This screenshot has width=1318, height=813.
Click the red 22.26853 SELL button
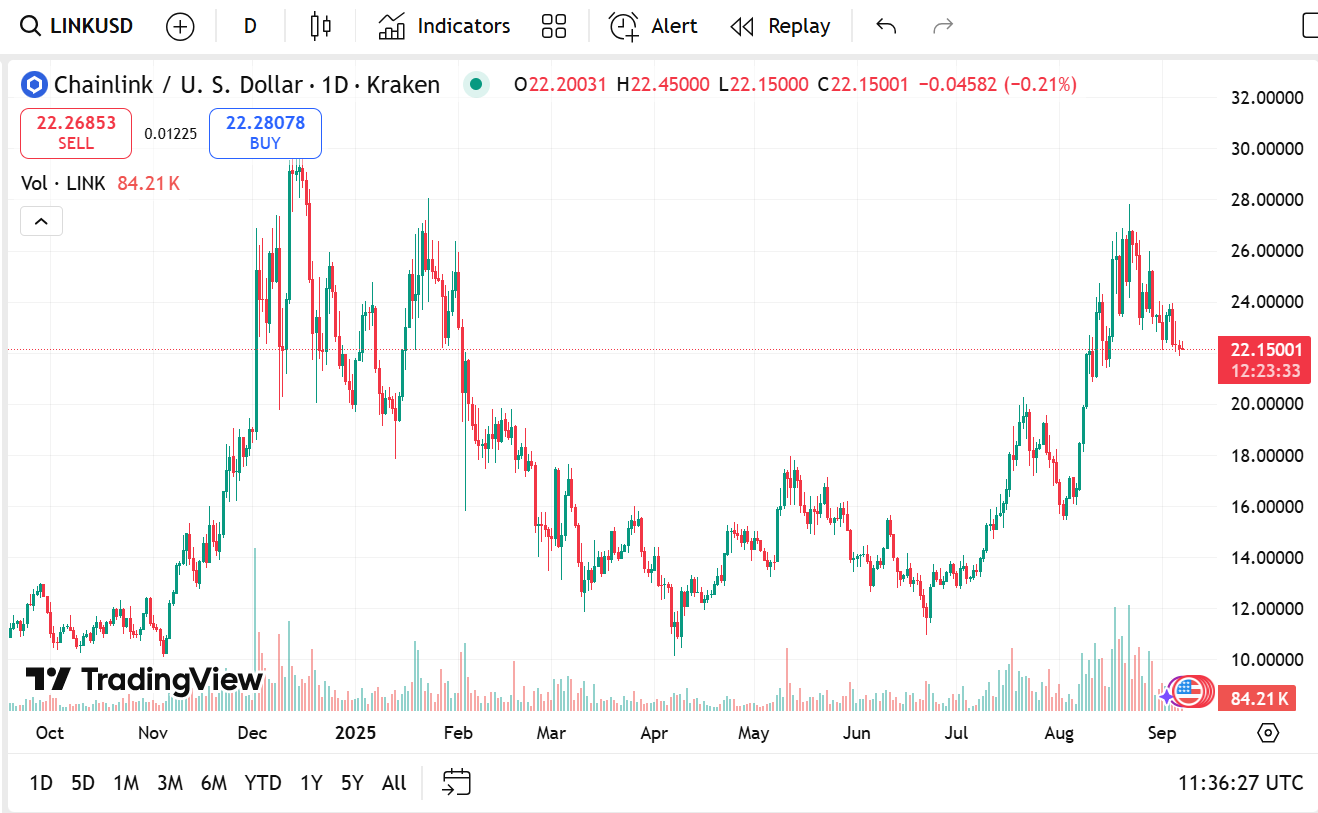(x=76, y=133)
